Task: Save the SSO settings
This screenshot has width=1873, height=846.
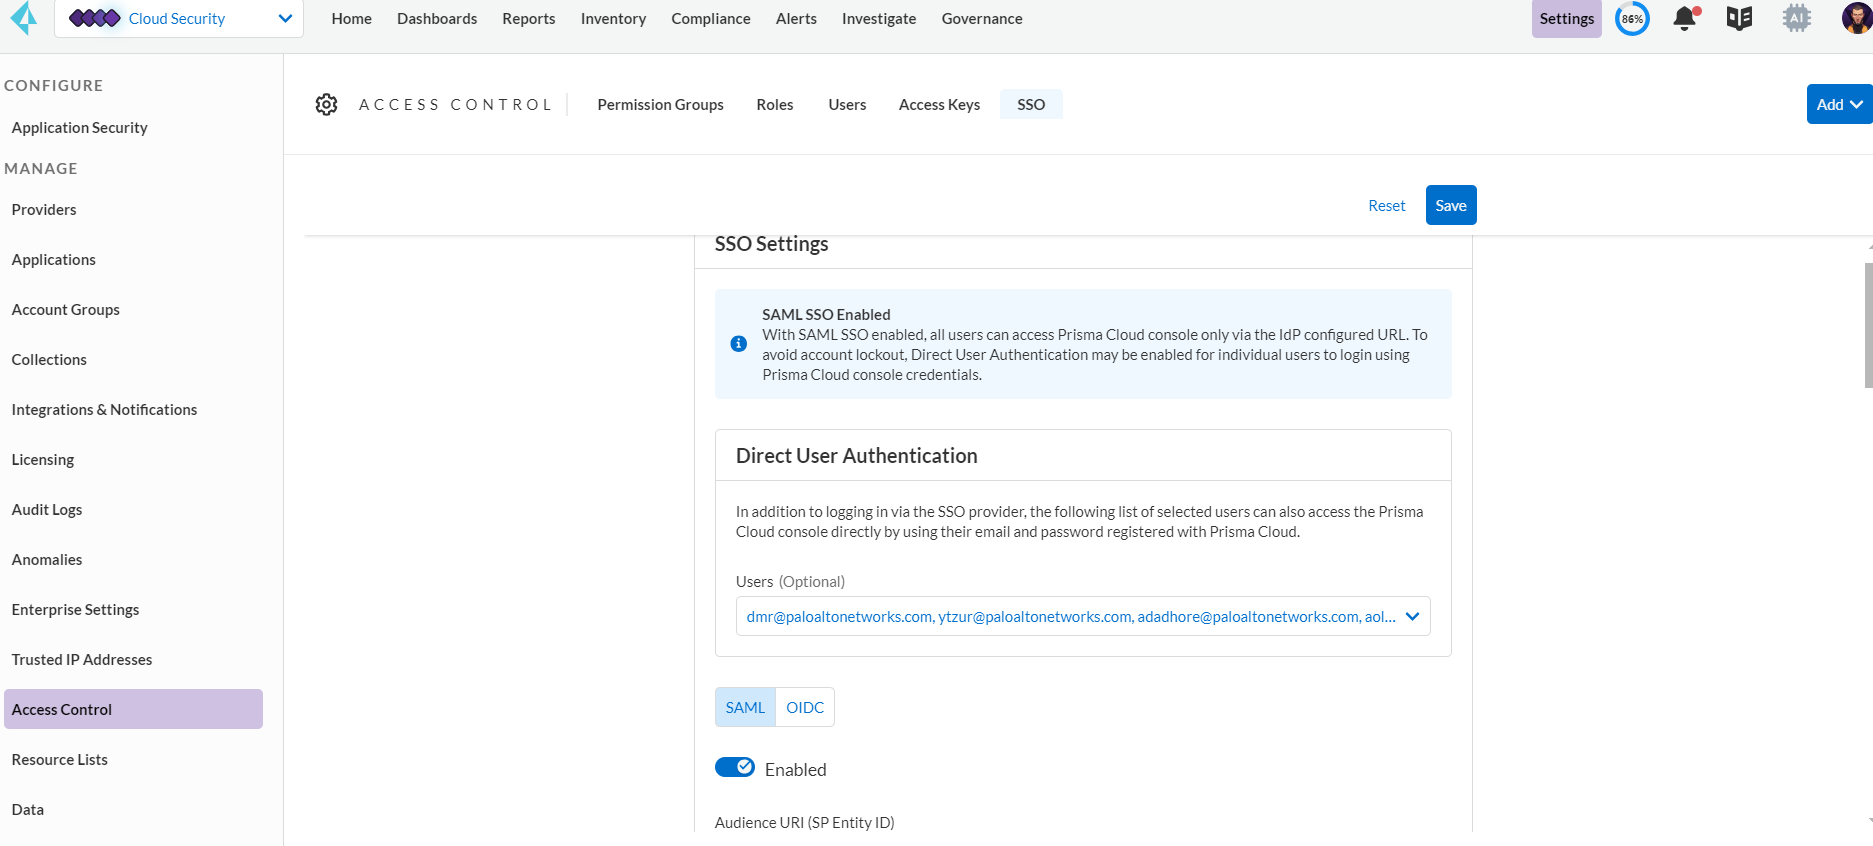Action: click(x=1451, y=205)
